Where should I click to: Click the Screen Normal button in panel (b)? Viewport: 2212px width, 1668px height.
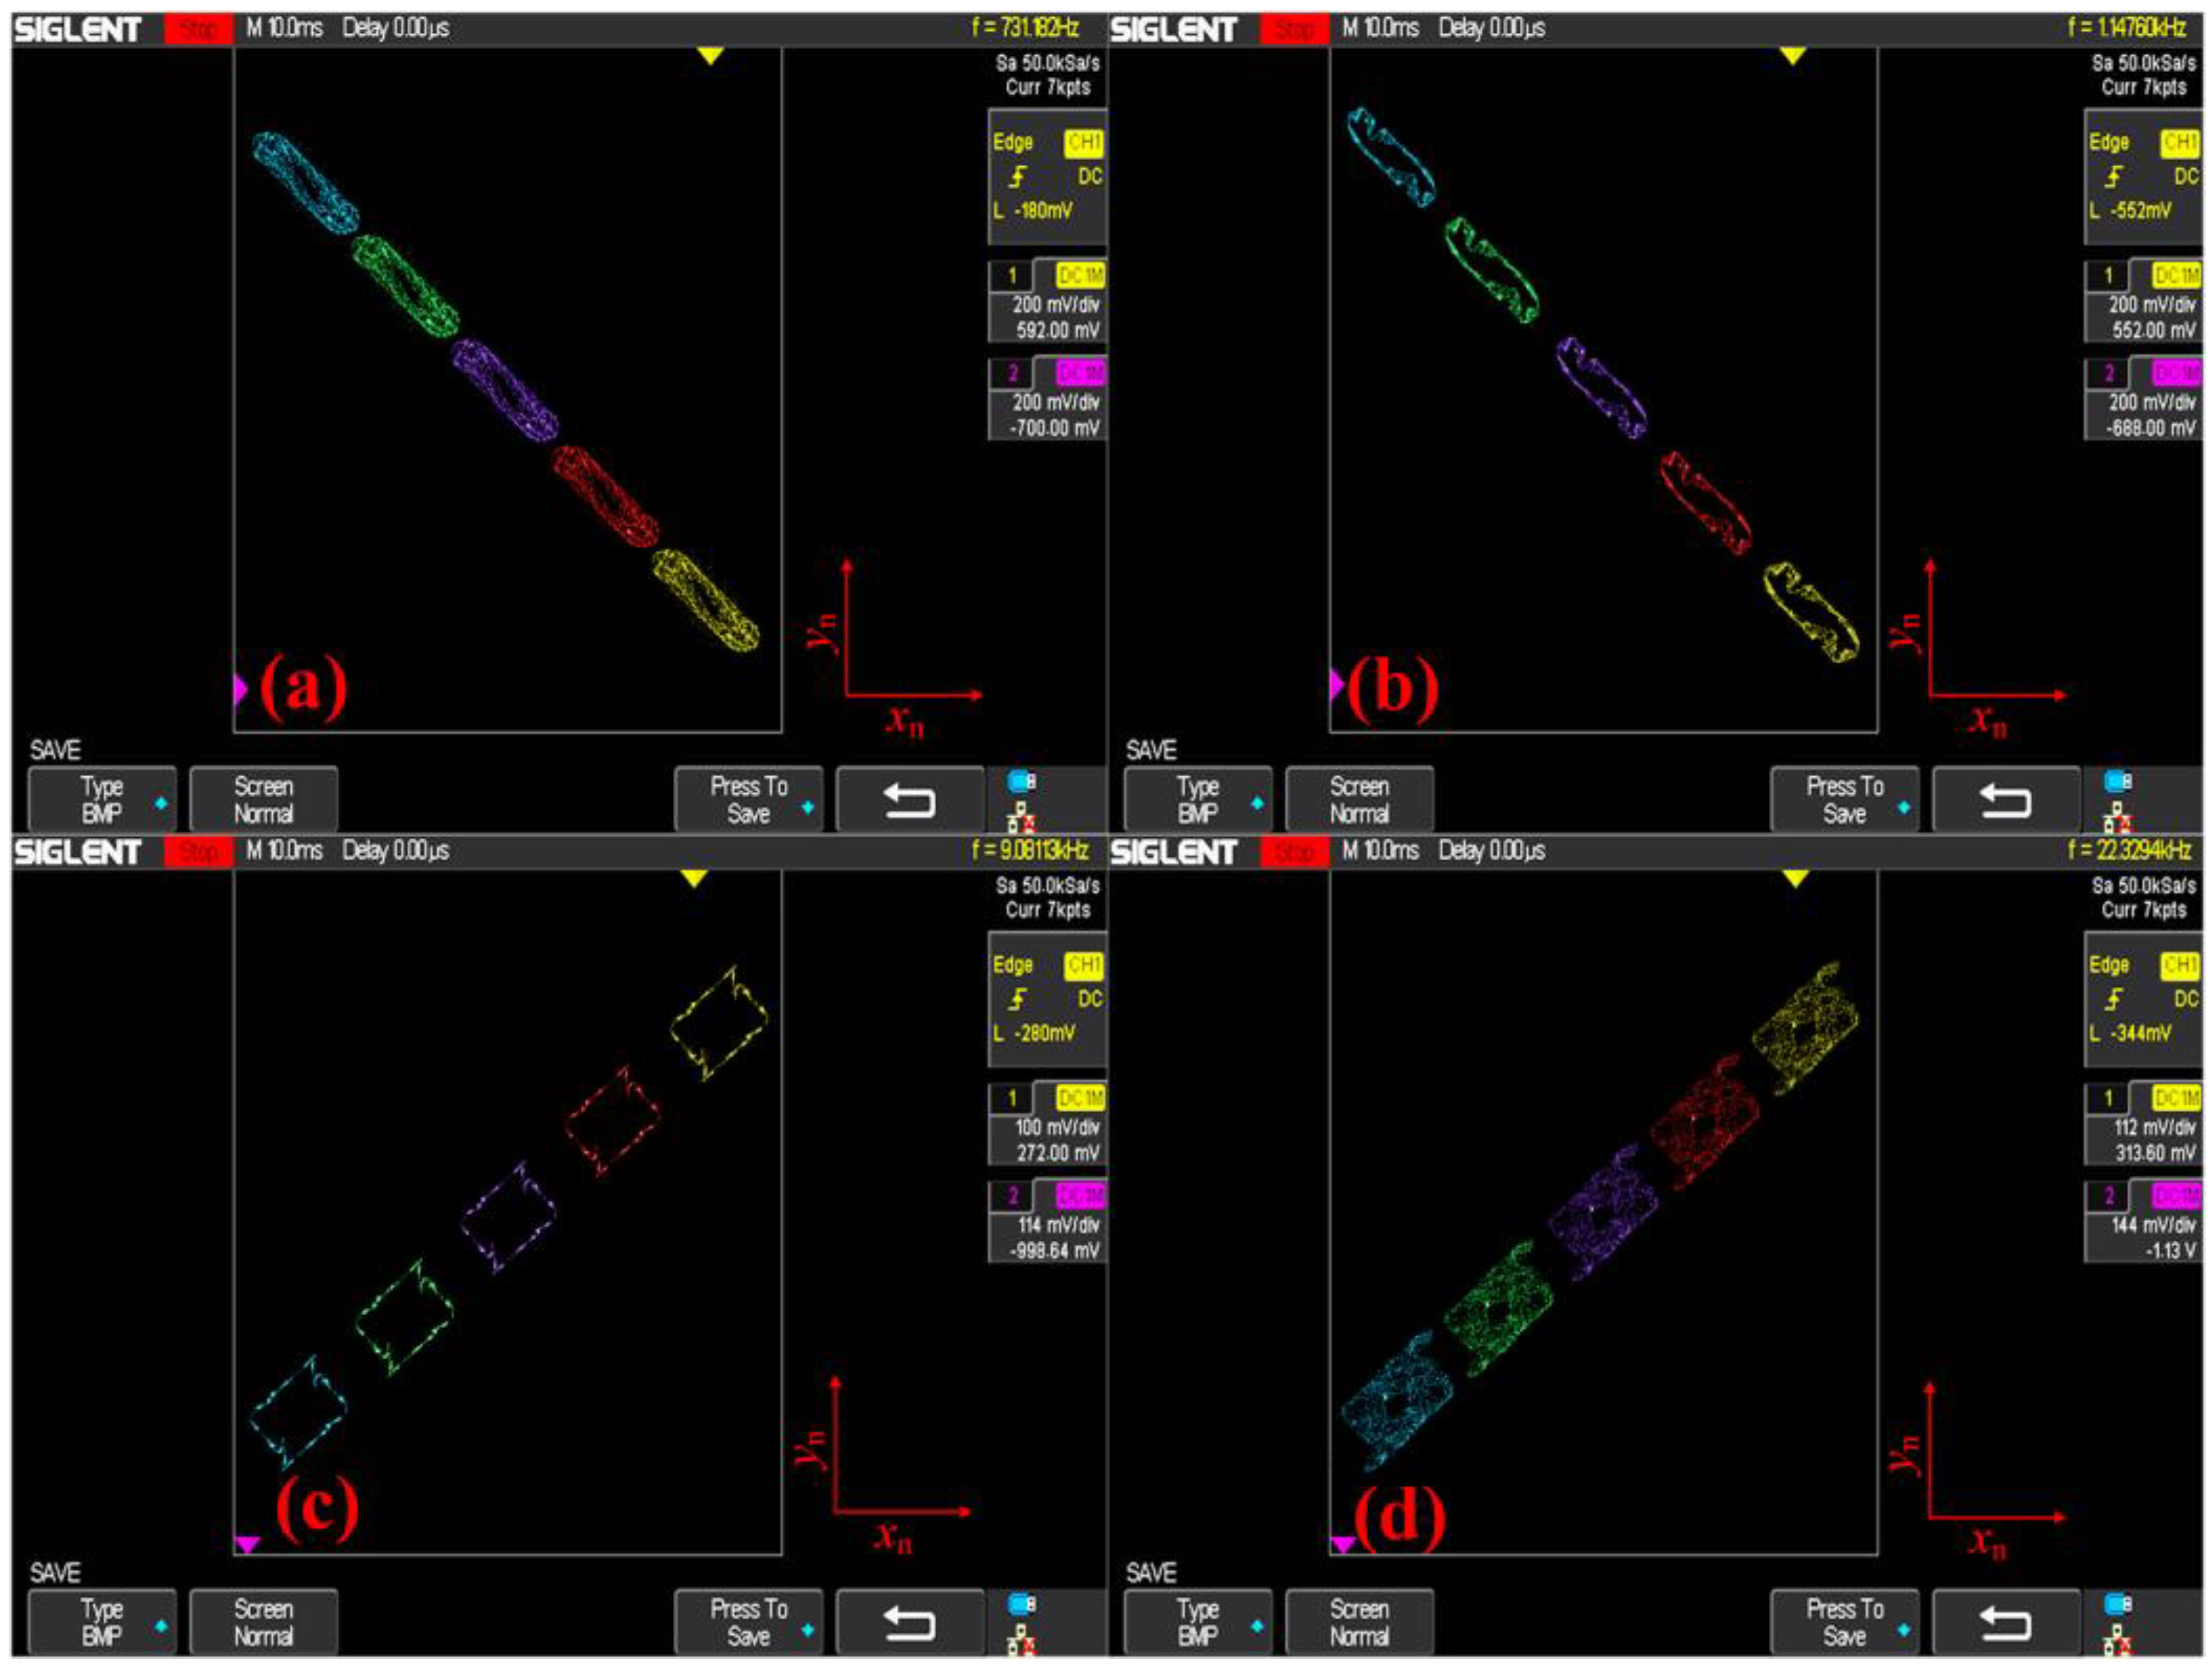point(1360,800)
